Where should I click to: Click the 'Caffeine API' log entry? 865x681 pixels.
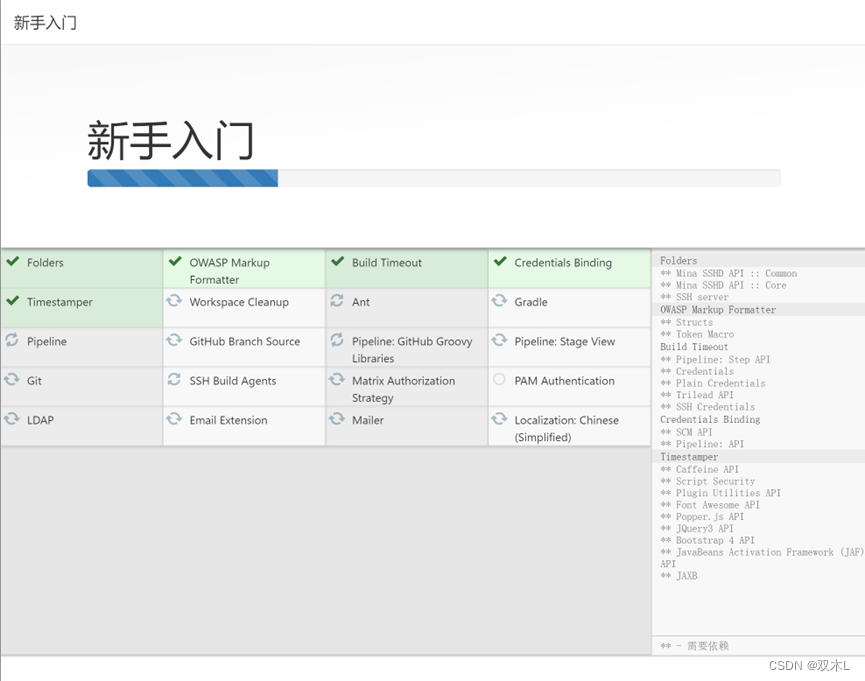click(700, 469)
